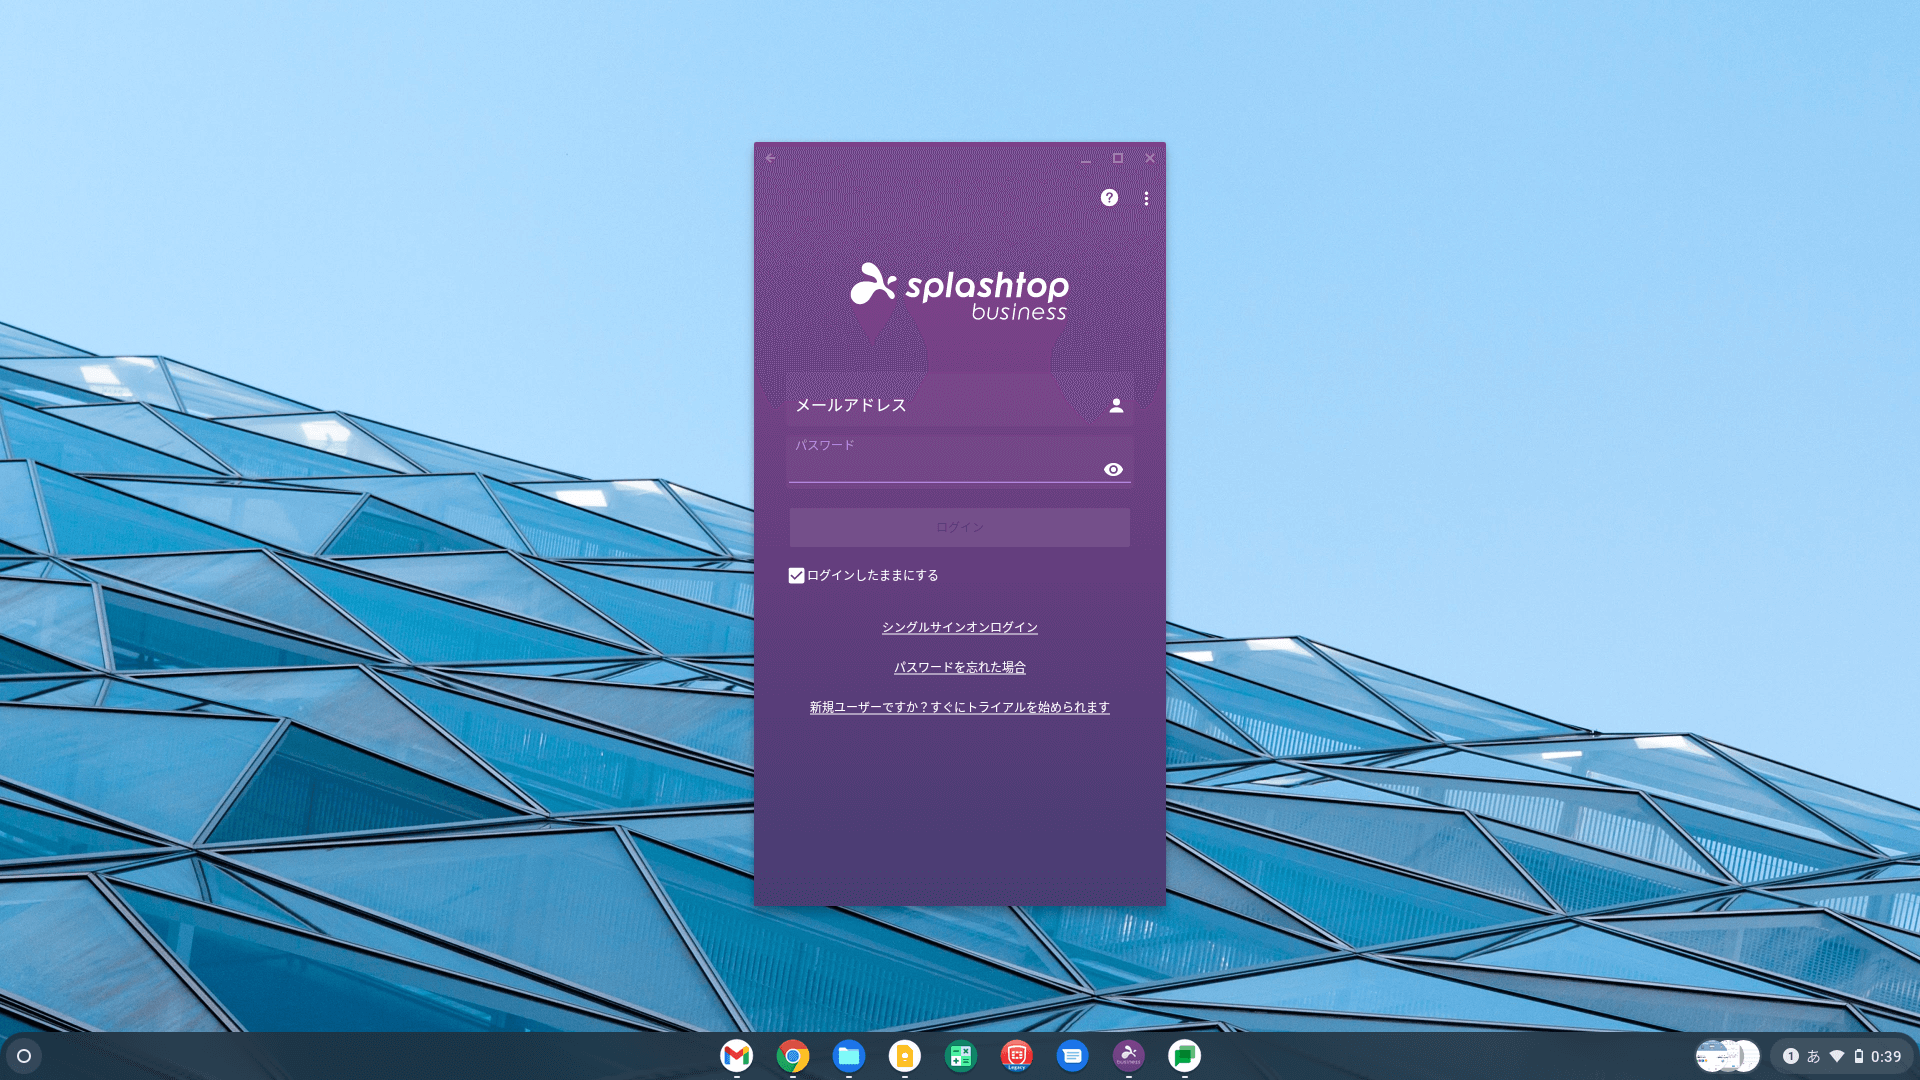Click the ログイン login button

coord(959,527)
